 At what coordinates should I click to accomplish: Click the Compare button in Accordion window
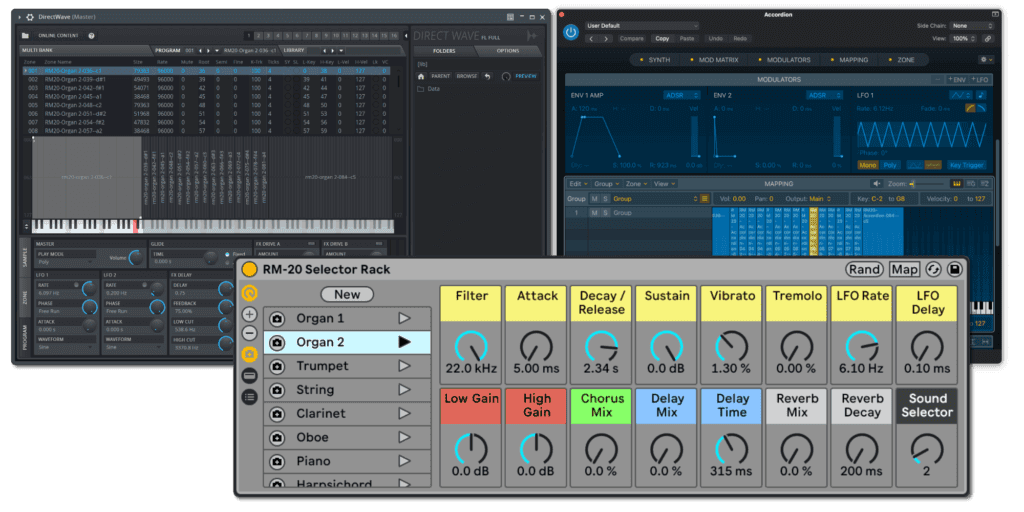(632, 39)
